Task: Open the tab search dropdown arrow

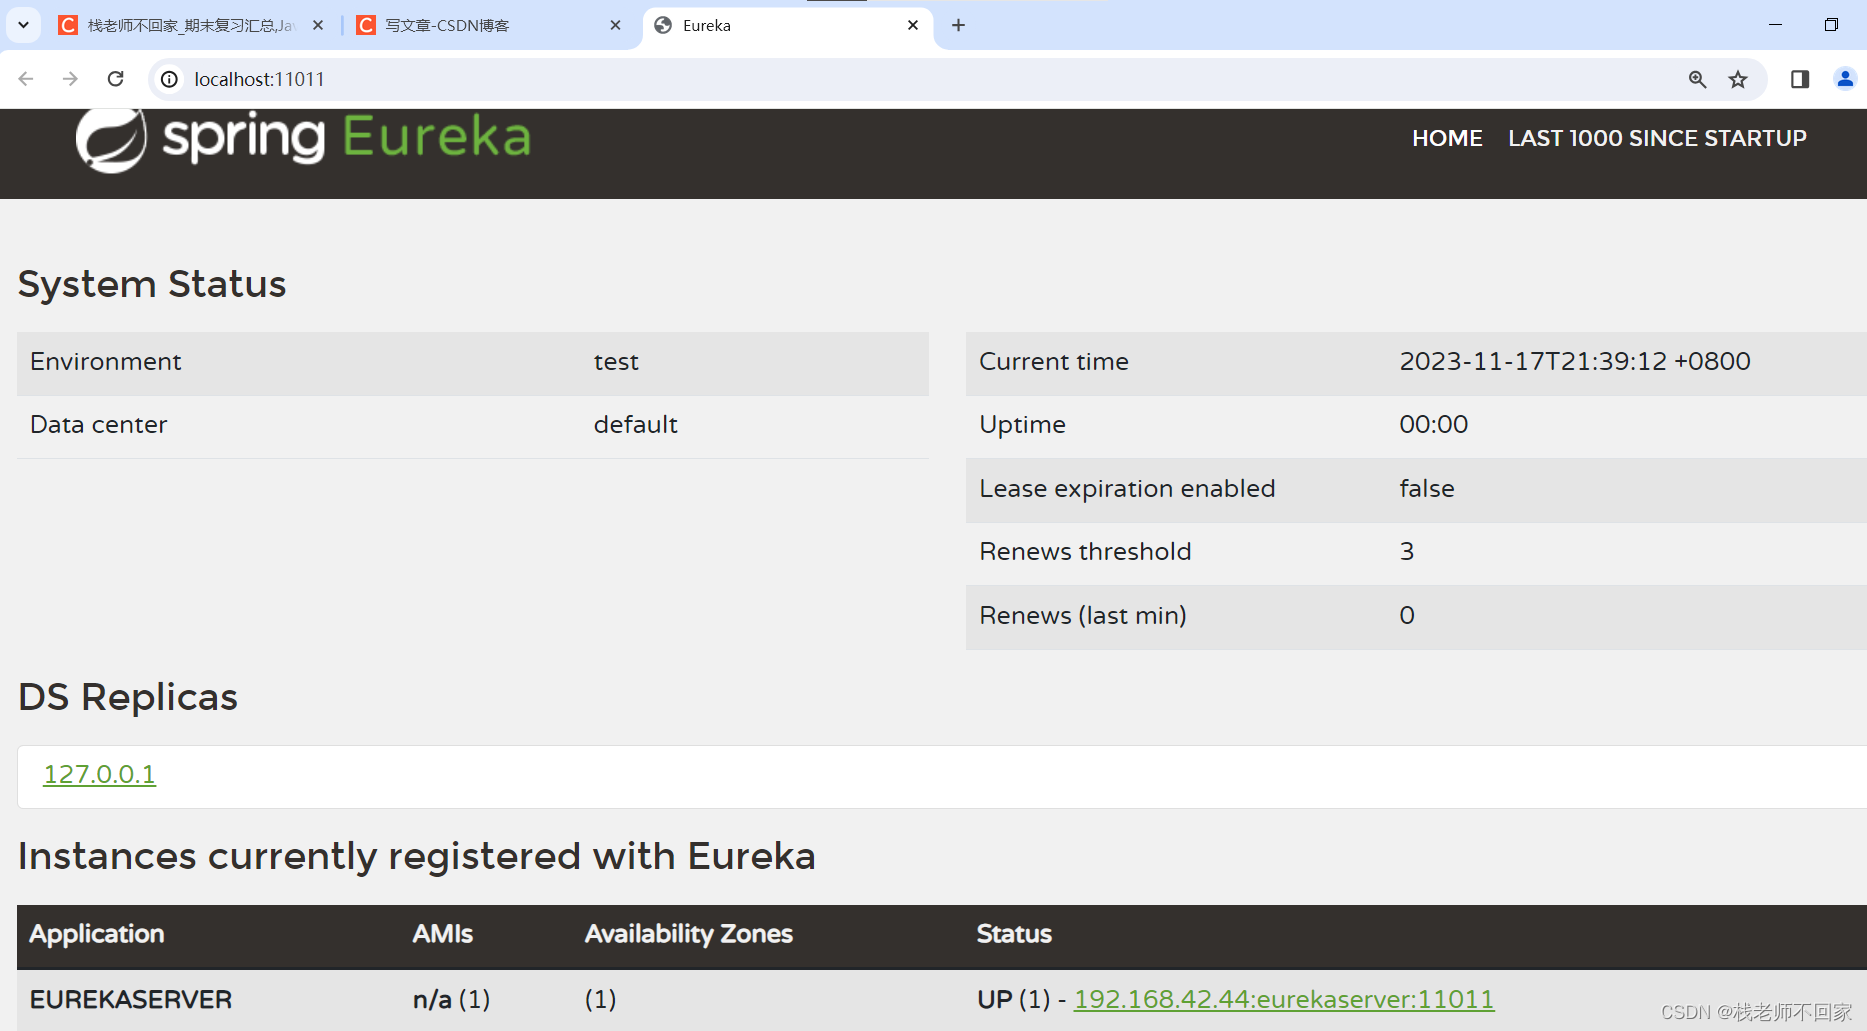Action: [x=23, y=25]
